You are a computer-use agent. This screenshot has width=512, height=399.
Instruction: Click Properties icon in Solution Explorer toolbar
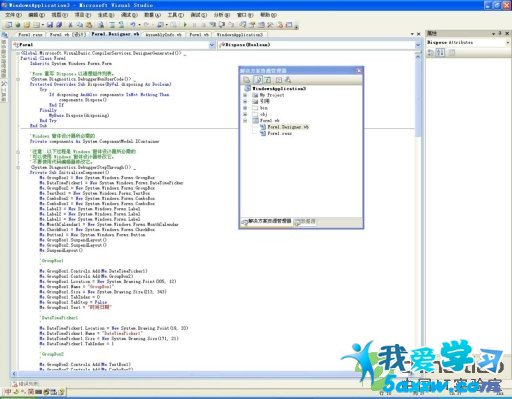pos(247,80)
